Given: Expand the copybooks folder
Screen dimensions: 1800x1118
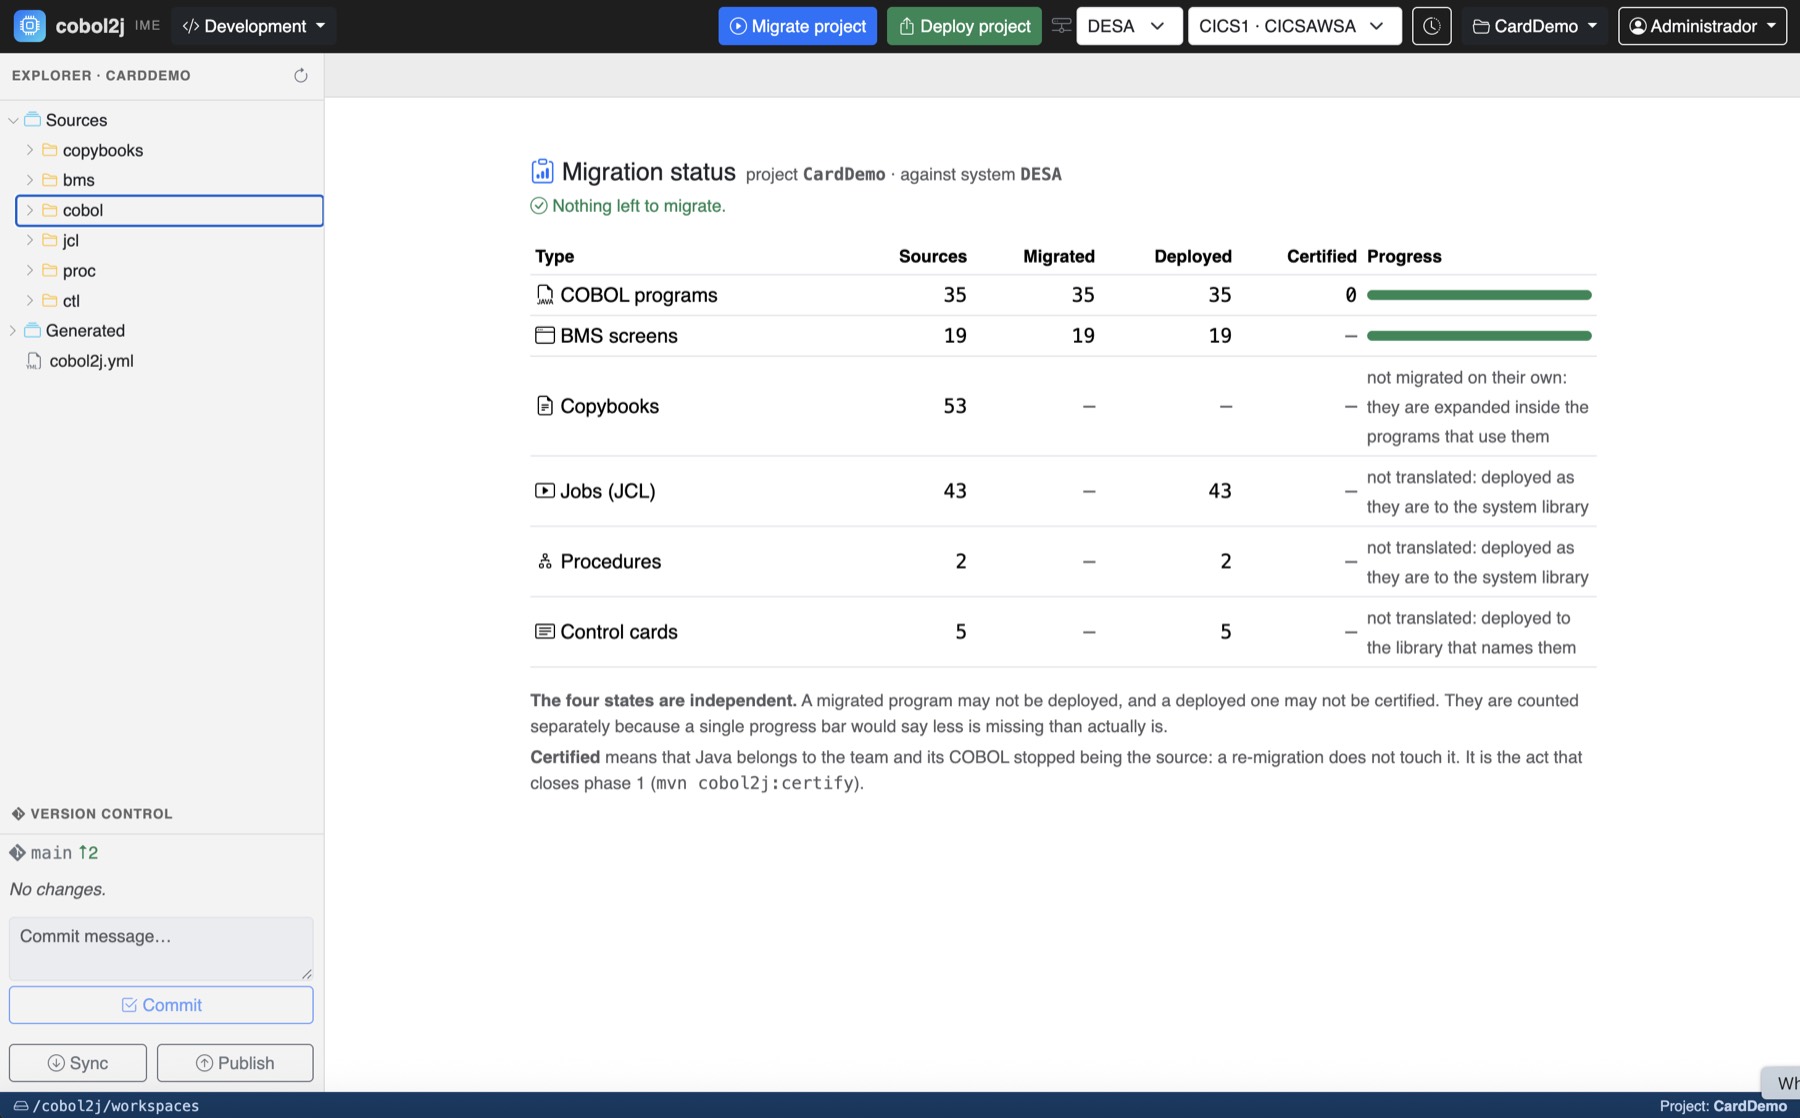Looking at the screenshot, I should click(30, 150).
